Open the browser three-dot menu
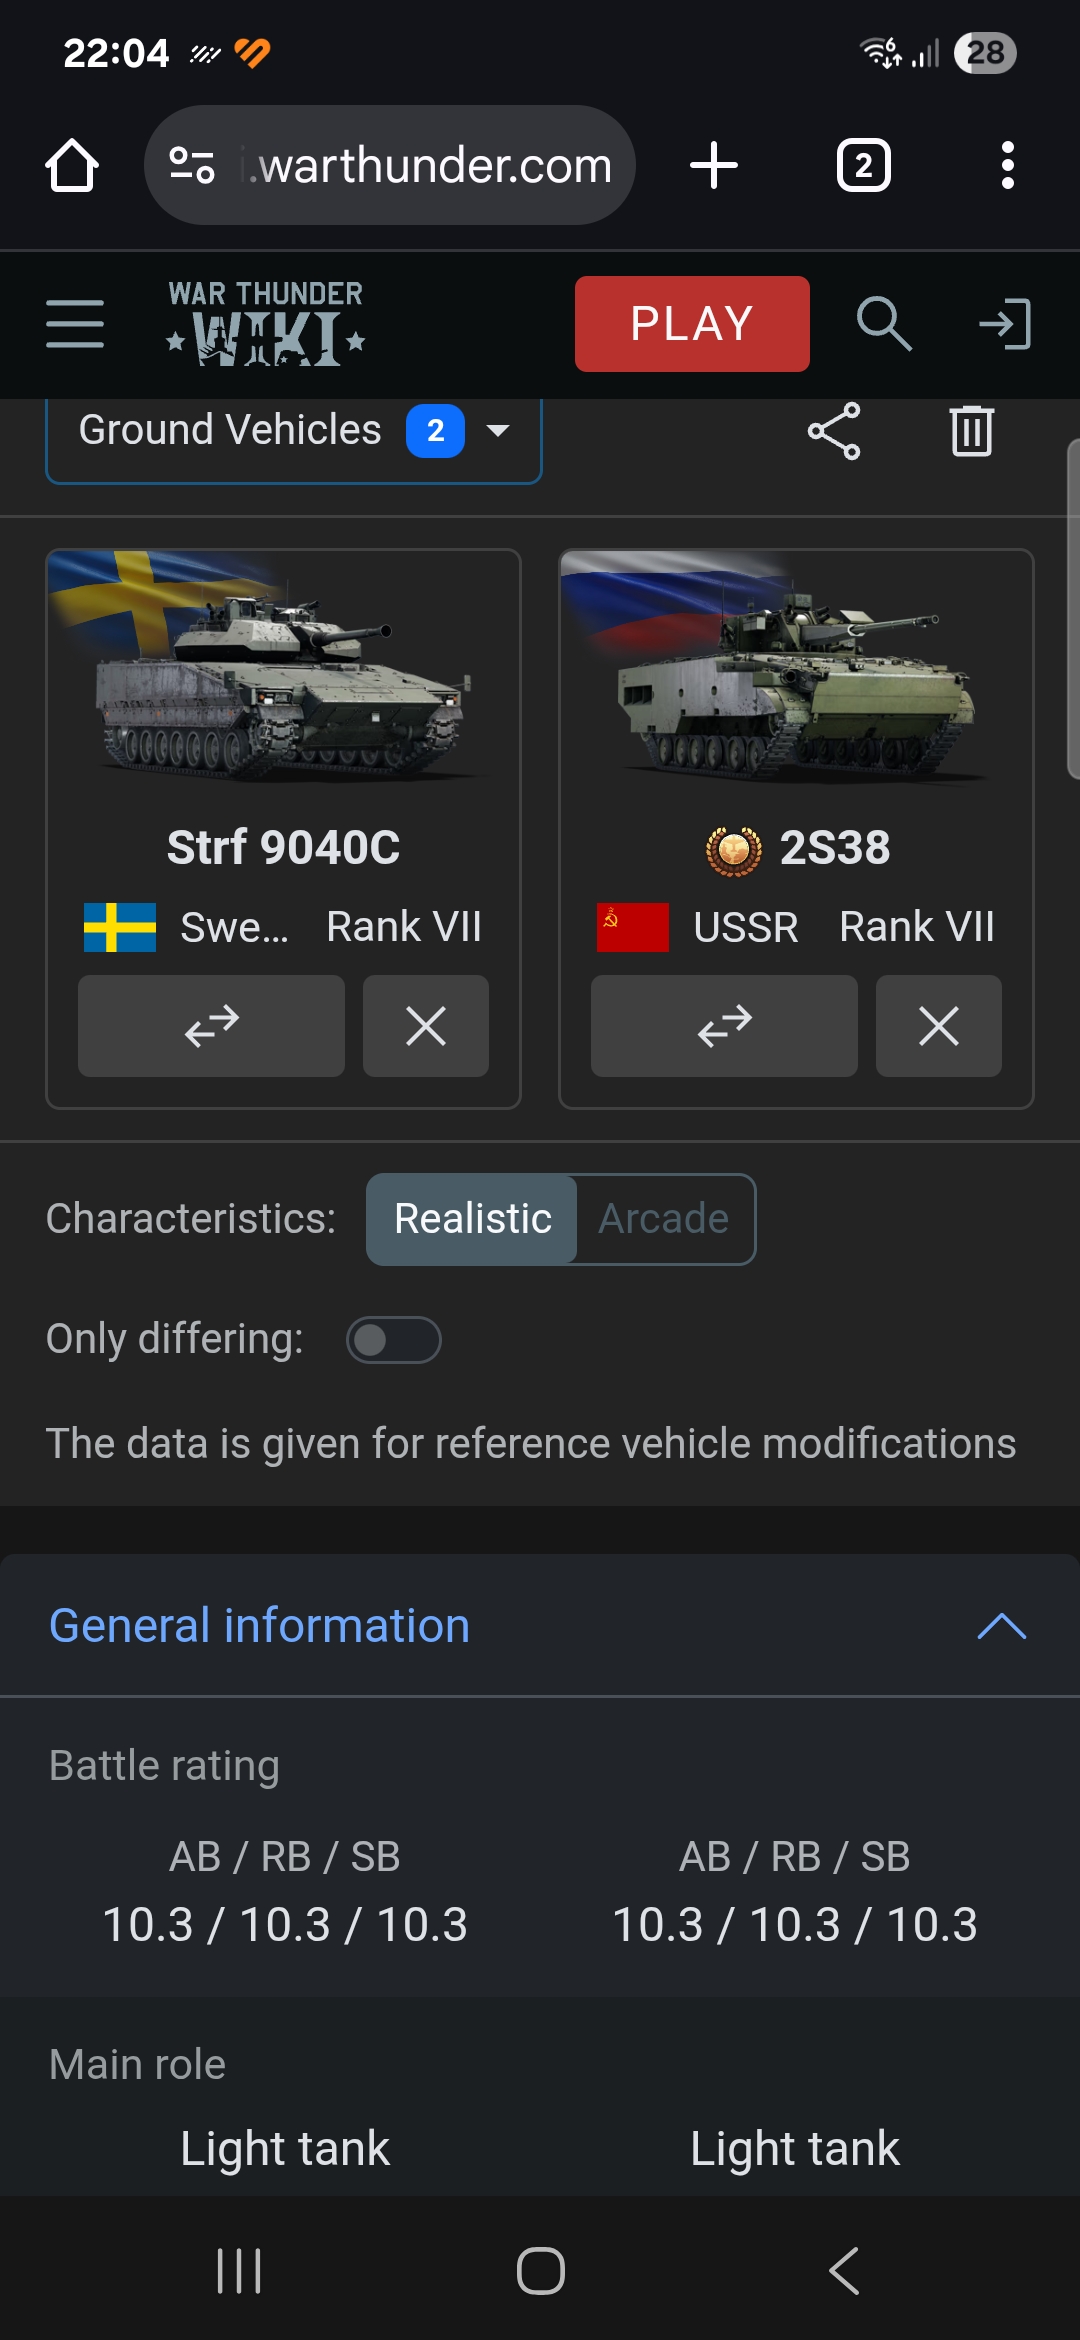 (x=1007, y=164)
